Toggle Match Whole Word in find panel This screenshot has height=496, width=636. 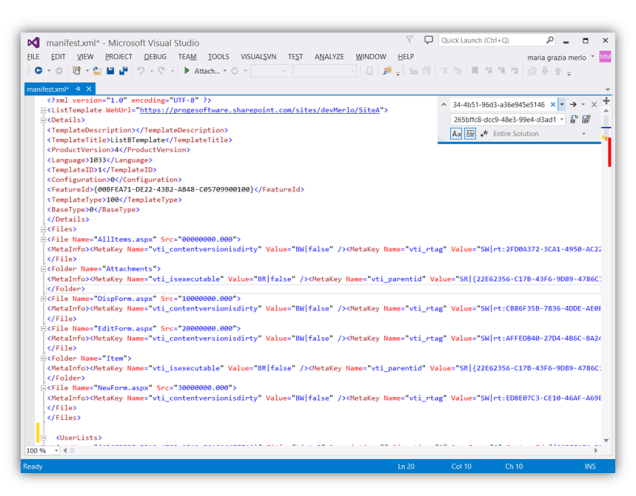point(470,133)
